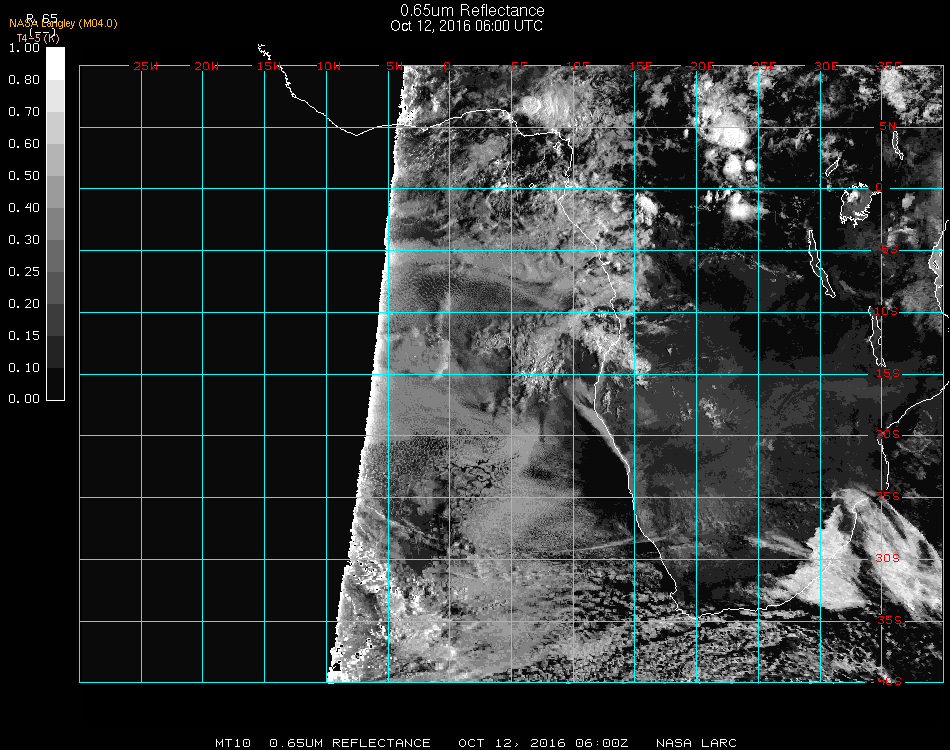This screenshot has width=950, height=750.
Task: Click the white 1.00 colorbar segment
Action: [x=56, y=62]
